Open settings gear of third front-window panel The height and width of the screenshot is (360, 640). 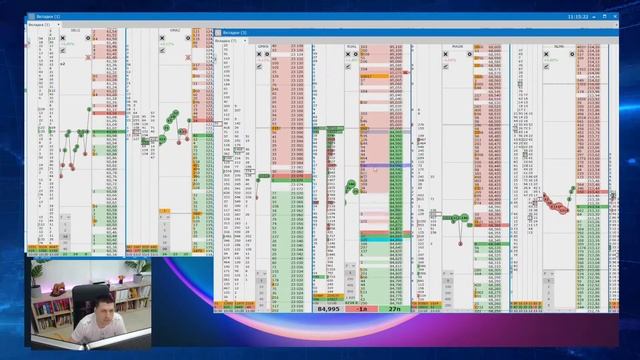[469, 54]
